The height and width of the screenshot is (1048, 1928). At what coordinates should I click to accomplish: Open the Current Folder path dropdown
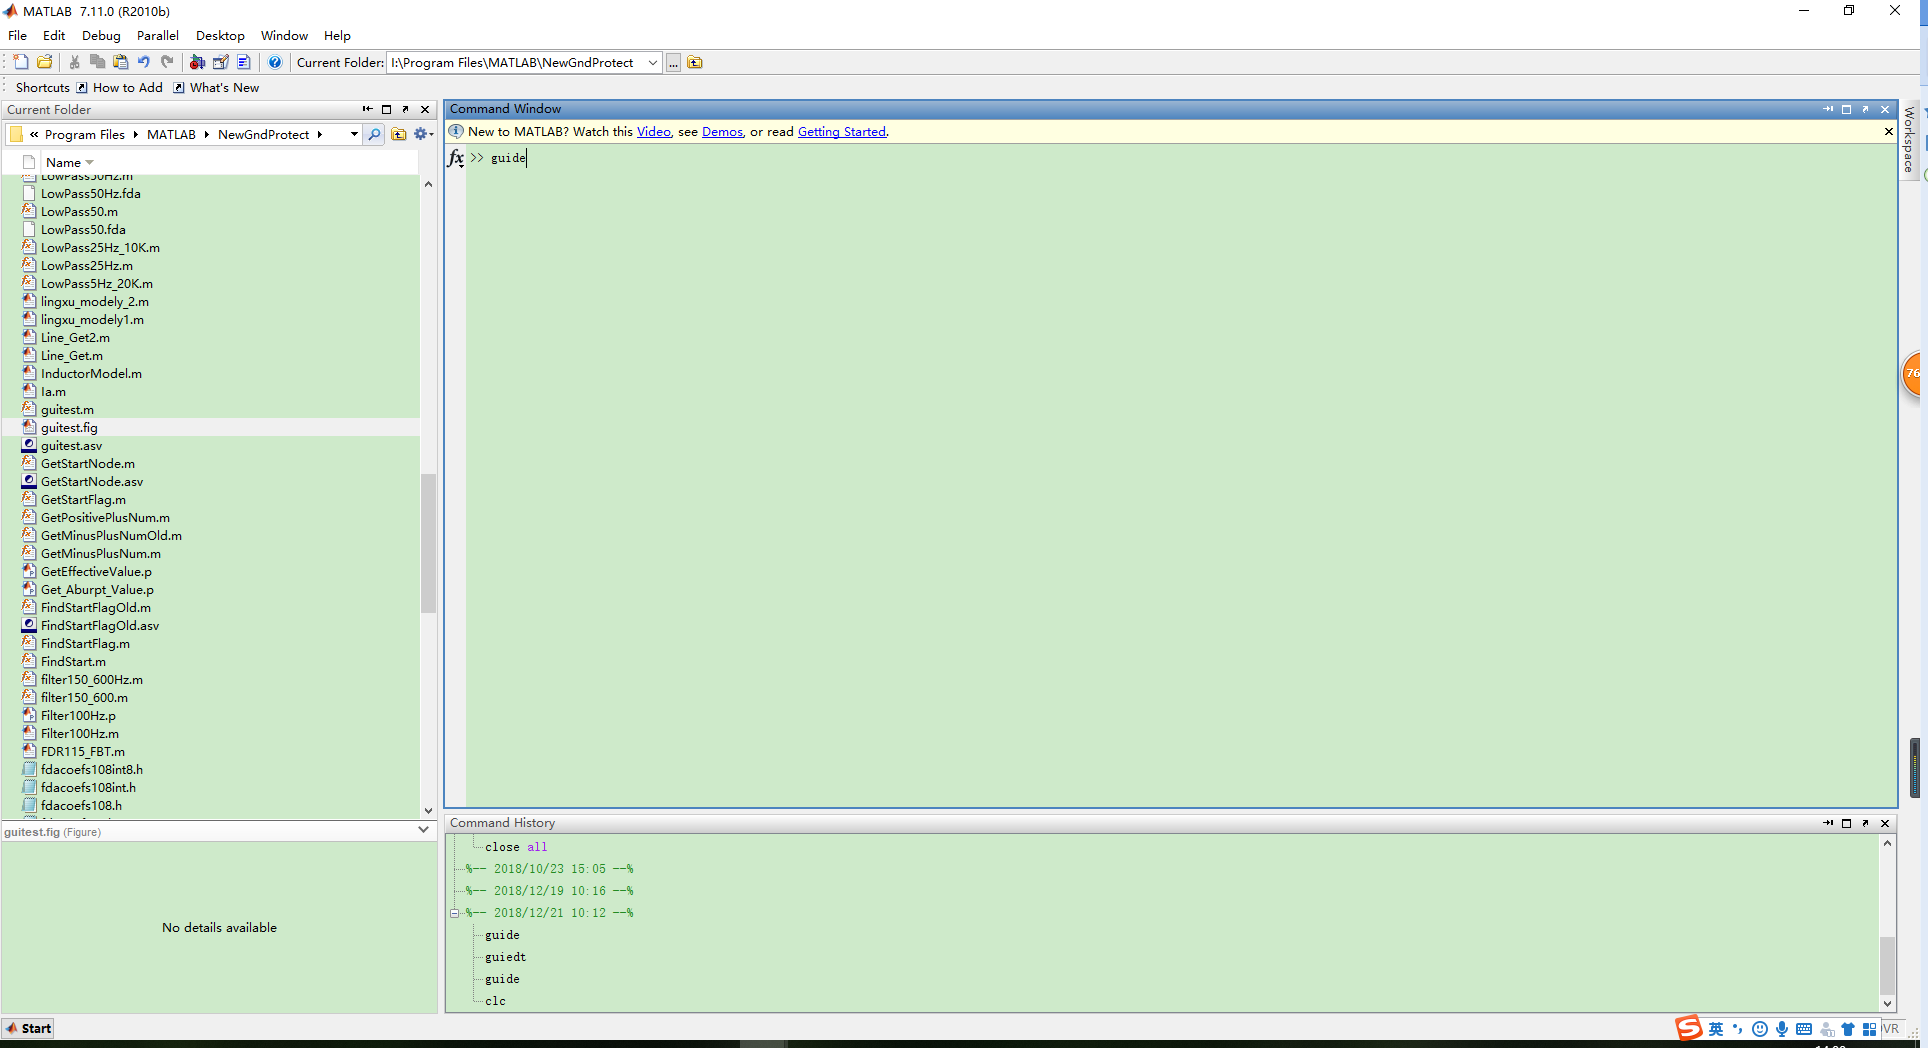[x=652, y=63]
